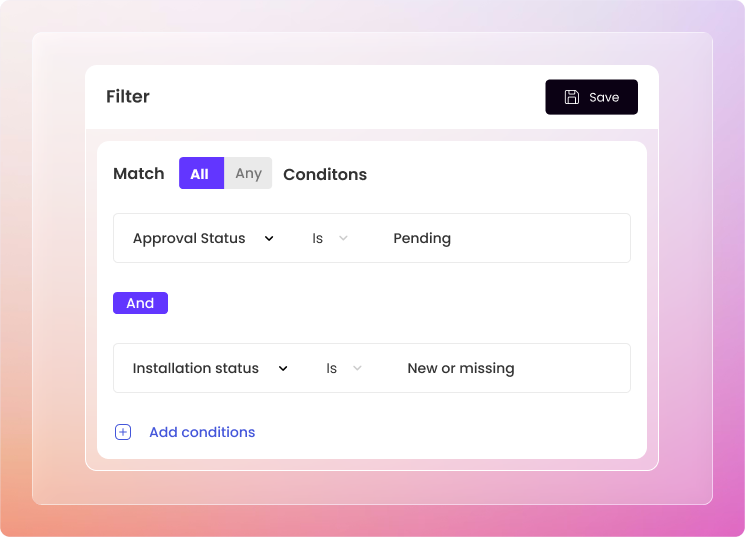The height and width of the screenshot is (537, 745).
Task: Click the plus icon beside Add conditions
Action: coord(123,432)
